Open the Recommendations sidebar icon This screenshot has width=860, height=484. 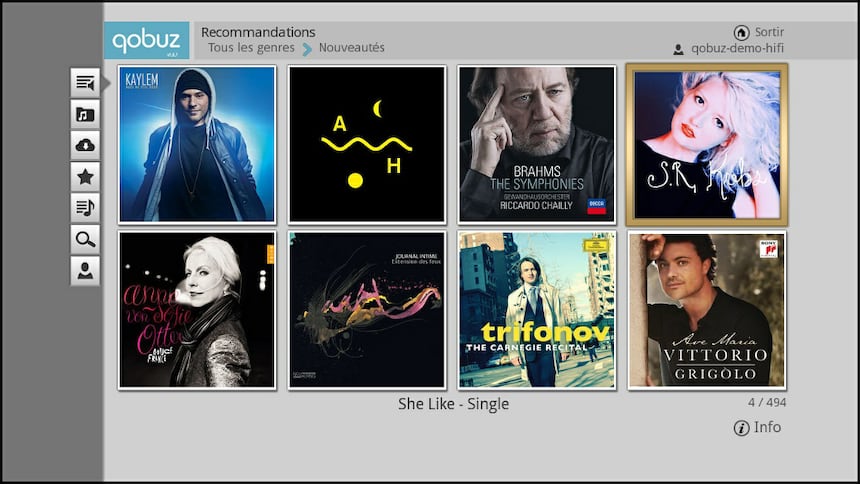[x=85, y=83]
